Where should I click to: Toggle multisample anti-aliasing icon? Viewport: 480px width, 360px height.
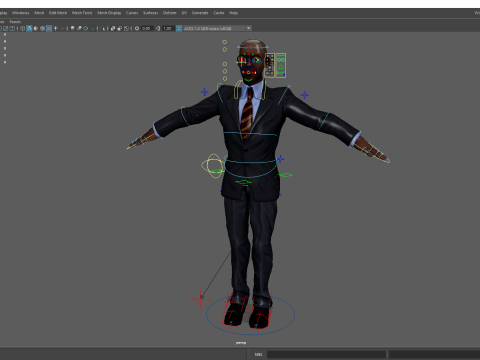click(86, 28)
